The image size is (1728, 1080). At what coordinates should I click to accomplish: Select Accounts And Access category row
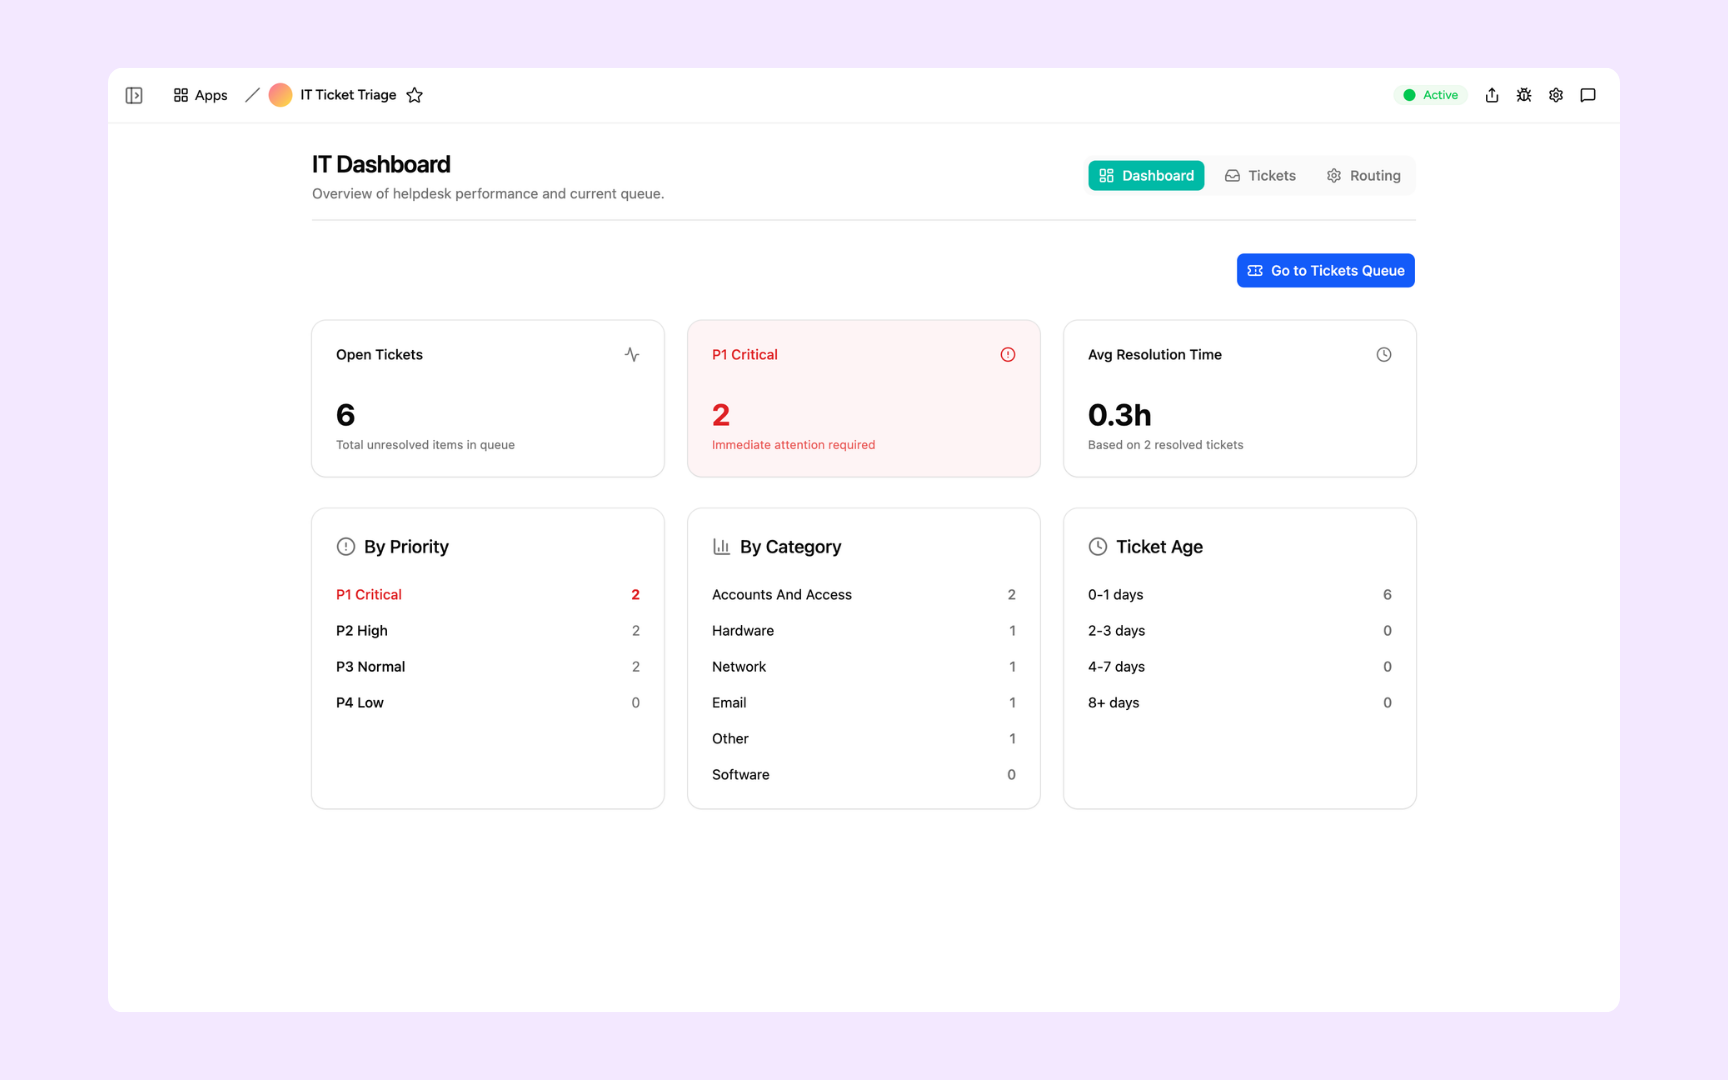(864, 595)
